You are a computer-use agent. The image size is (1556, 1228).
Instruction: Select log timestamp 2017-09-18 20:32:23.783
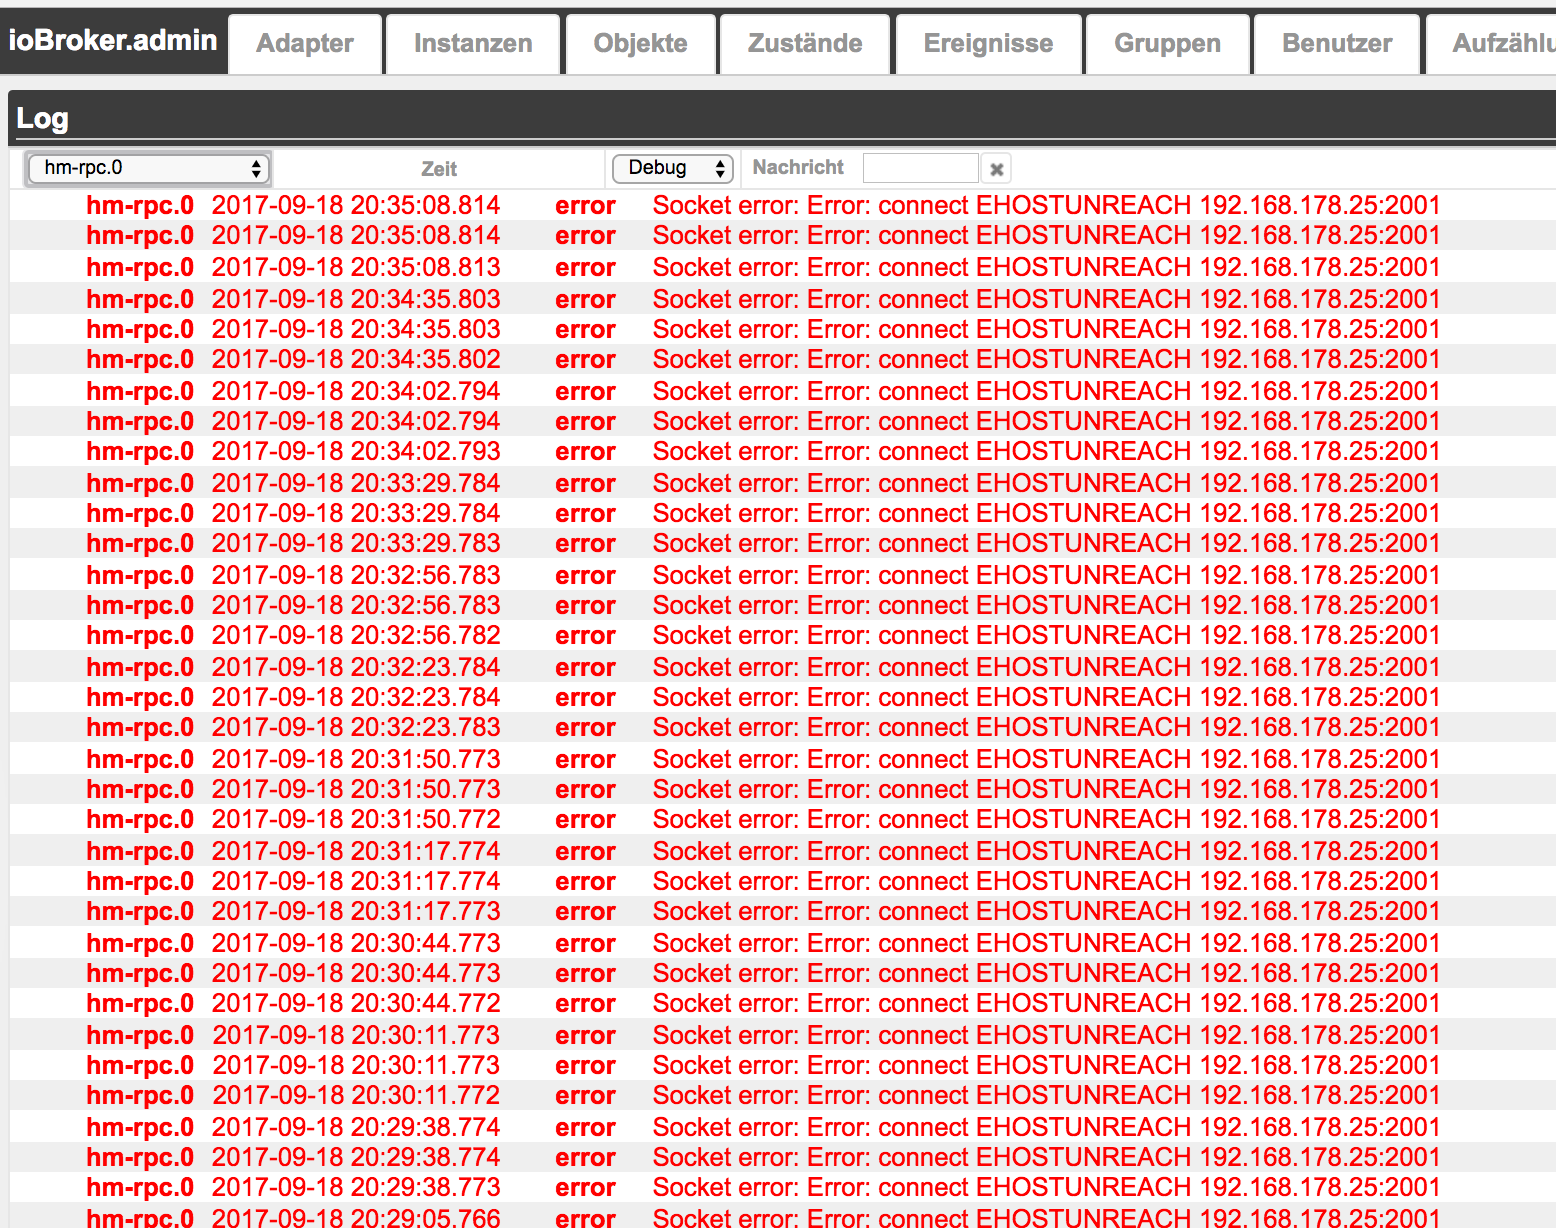tap(356, 728)
